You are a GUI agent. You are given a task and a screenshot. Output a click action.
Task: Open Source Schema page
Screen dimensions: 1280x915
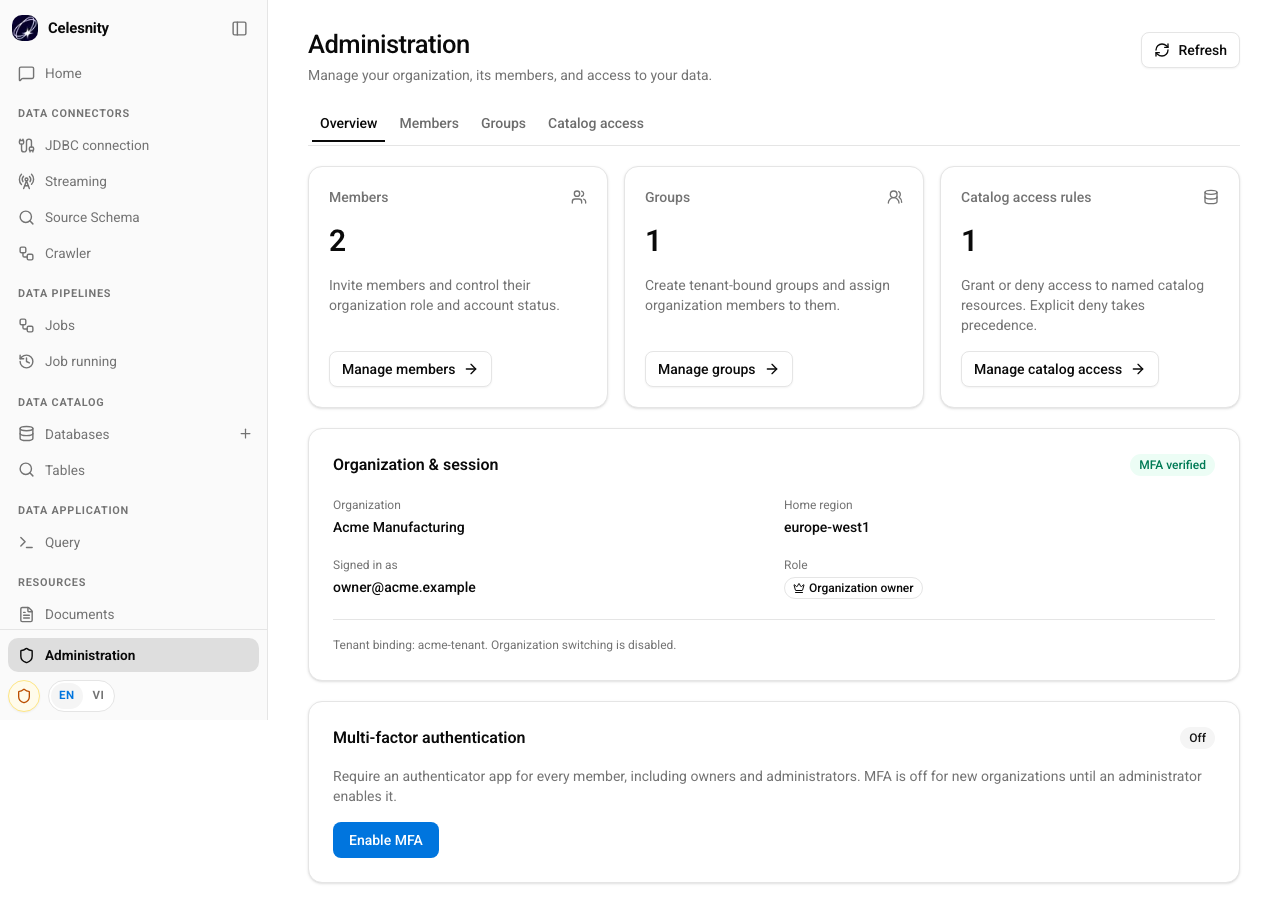click(133, 217)
